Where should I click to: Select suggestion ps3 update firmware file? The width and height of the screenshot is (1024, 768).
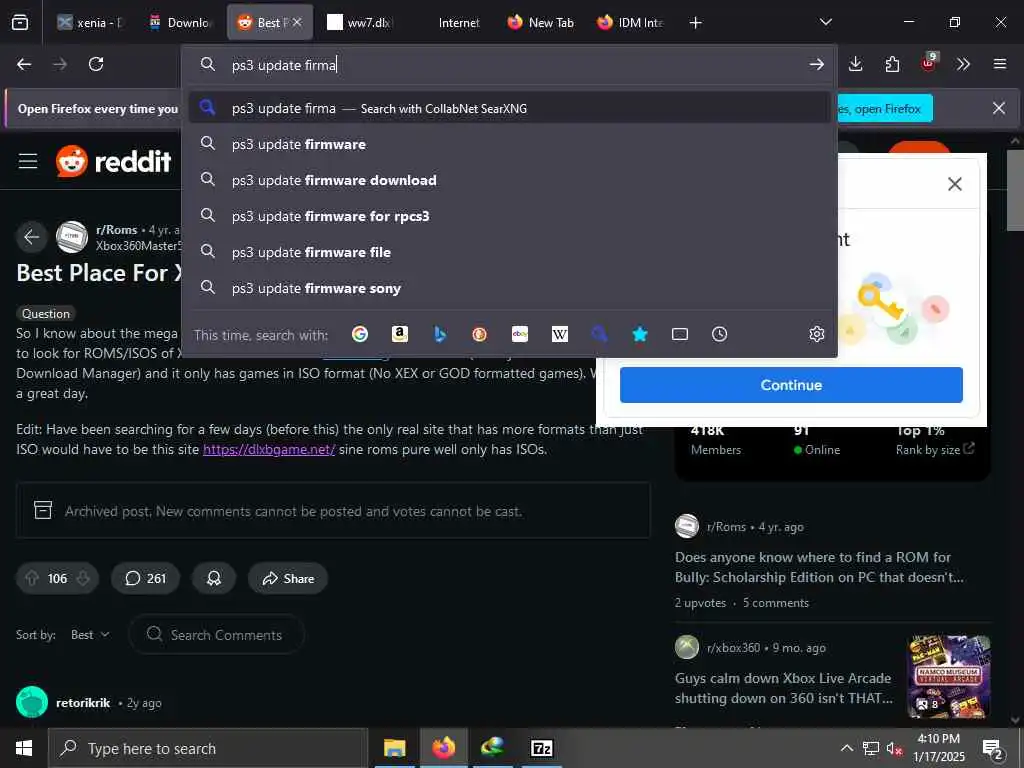pos(509,252)
